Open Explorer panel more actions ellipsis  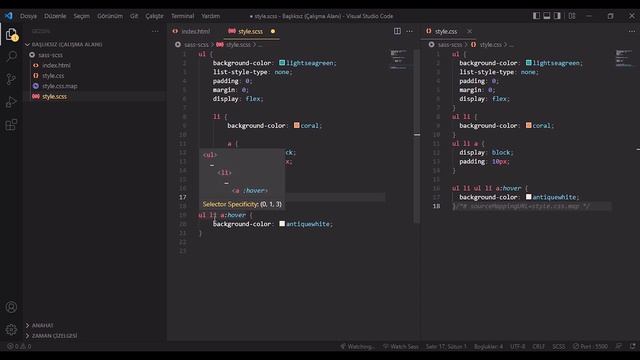tap(155, 31)
